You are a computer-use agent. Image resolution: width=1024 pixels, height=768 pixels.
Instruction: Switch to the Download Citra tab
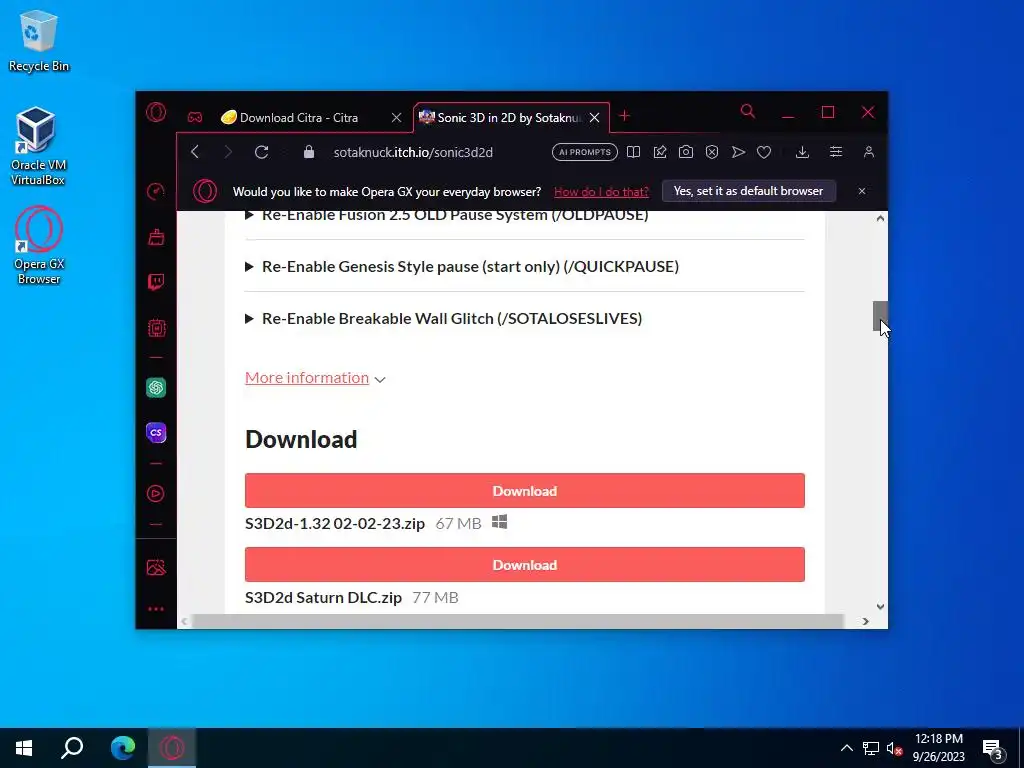[299, 118]
